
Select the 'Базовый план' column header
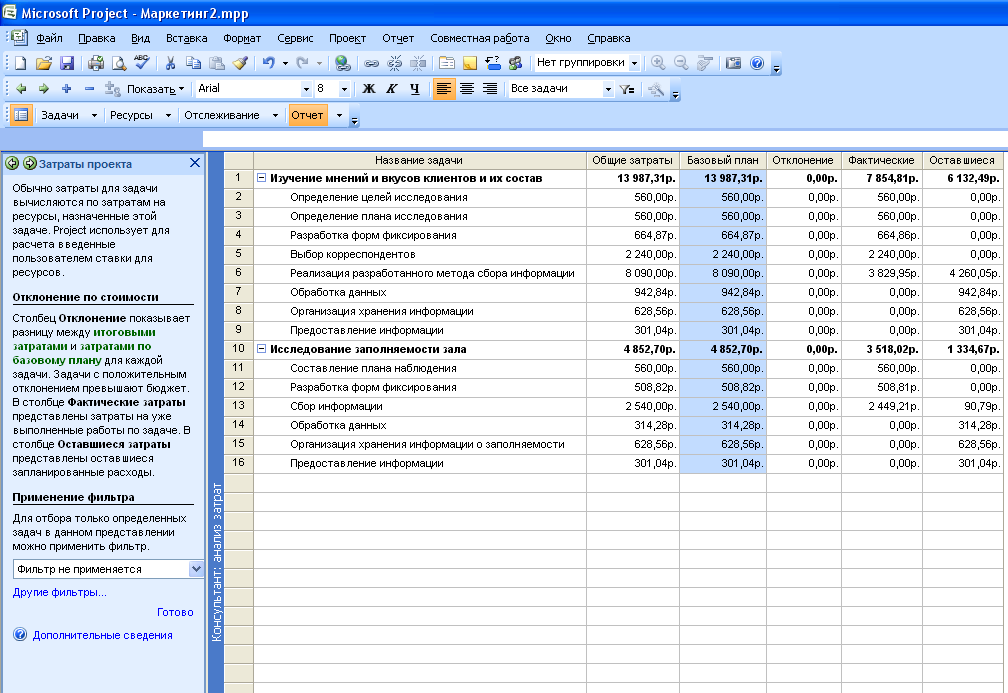pos(723,160)
